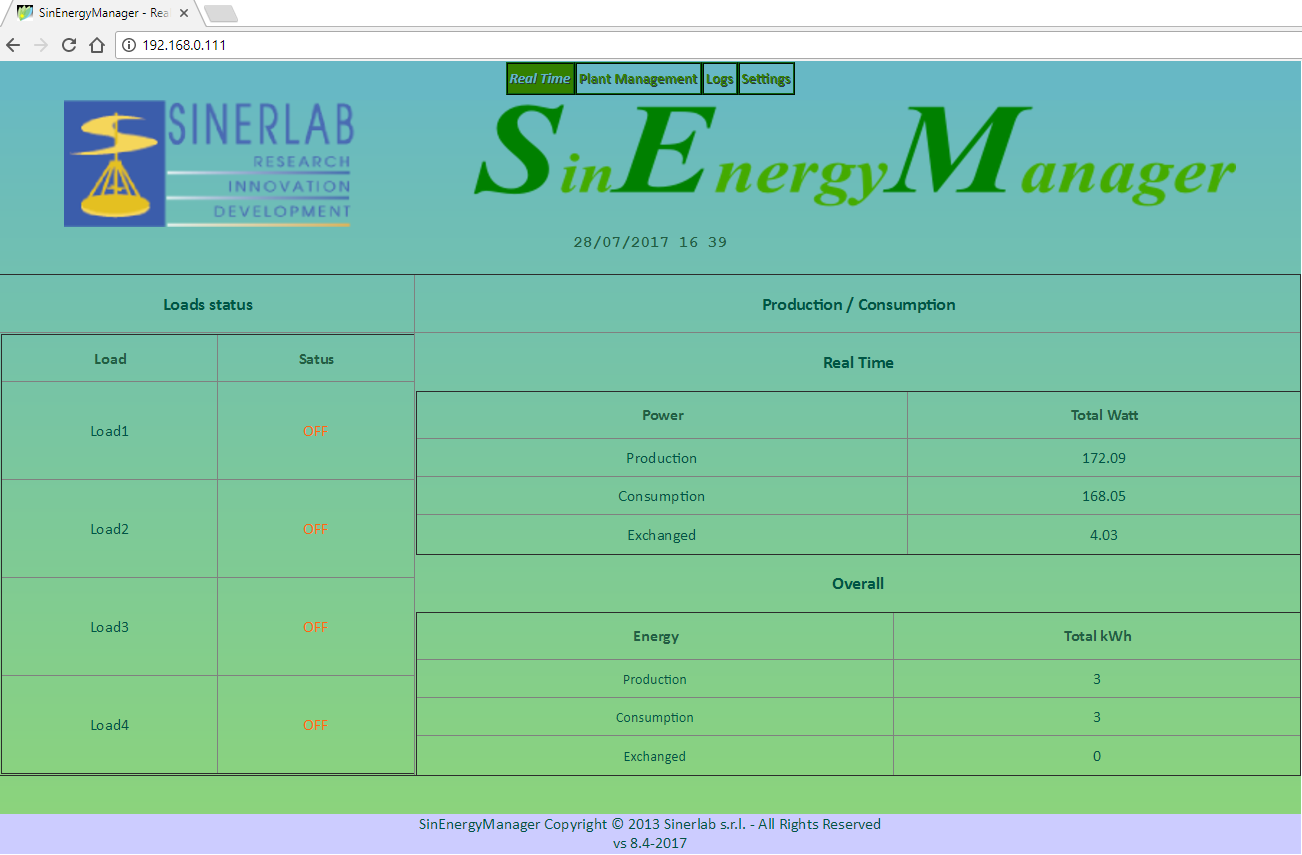The width and height of the screenshot is (1302, 855).
Task: Select the Load4 row label
Action: 110,725
